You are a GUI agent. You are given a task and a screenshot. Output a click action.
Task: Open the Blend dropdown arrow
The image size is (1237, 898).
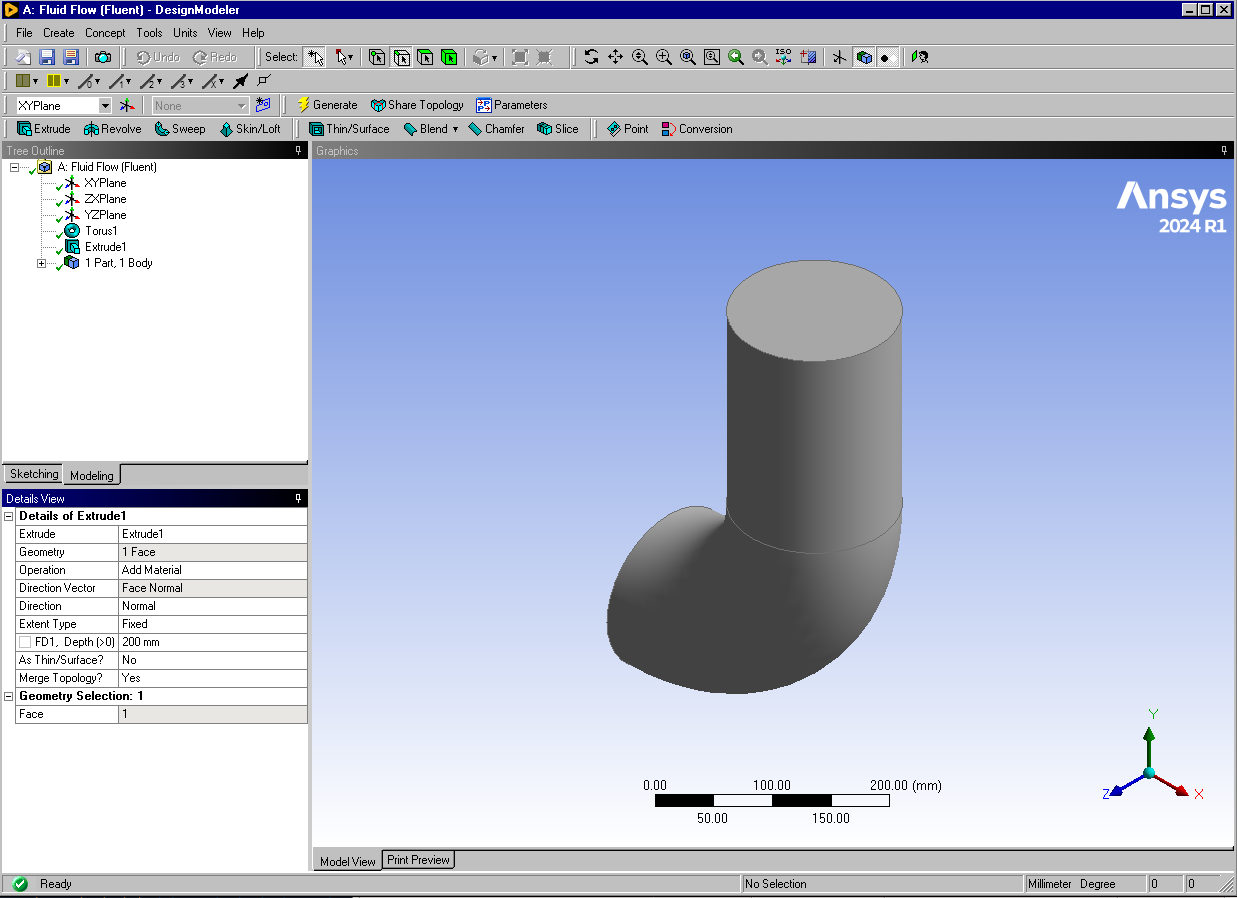tap(455, 129)
